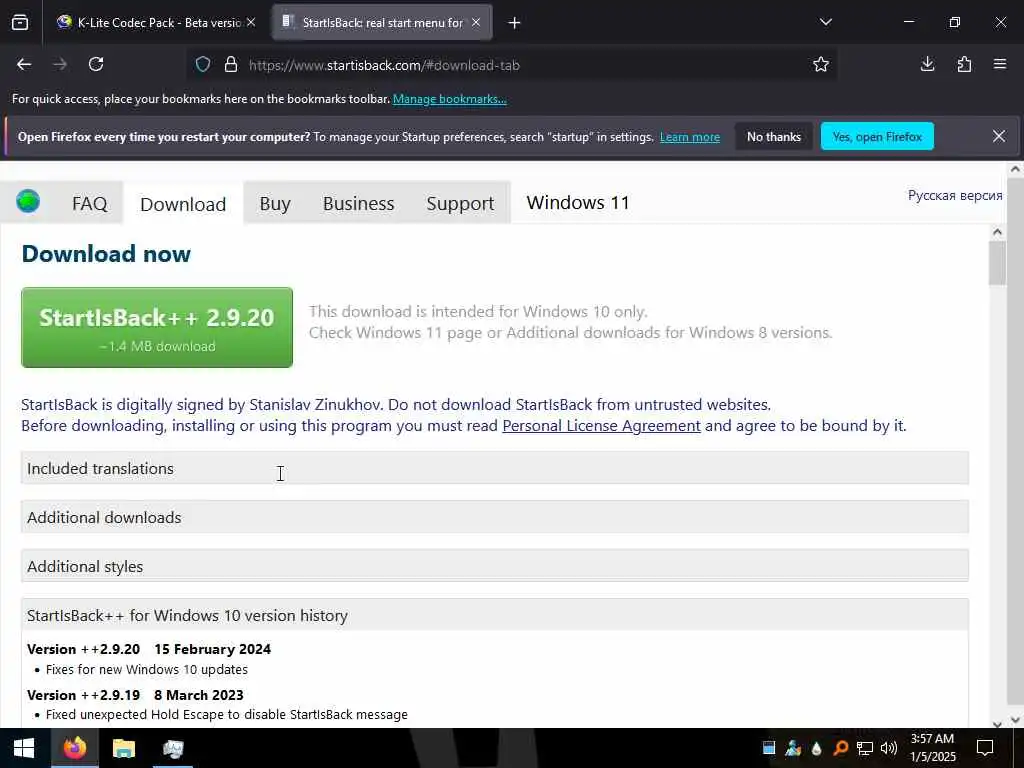Click the third taskbar app icon

tap(173, 748)
